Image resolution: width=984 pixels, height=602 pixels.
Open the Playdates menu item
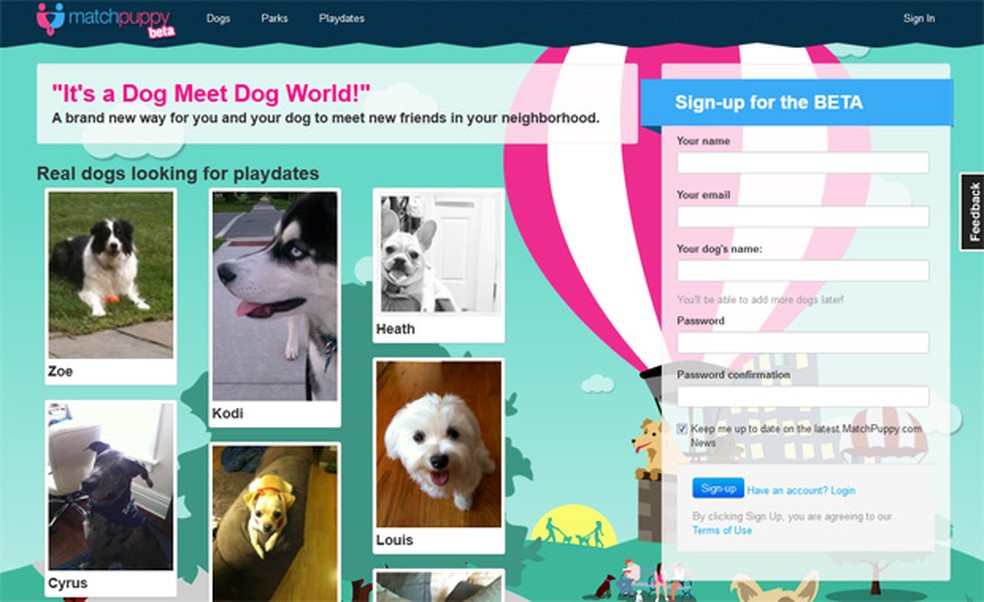341,18
